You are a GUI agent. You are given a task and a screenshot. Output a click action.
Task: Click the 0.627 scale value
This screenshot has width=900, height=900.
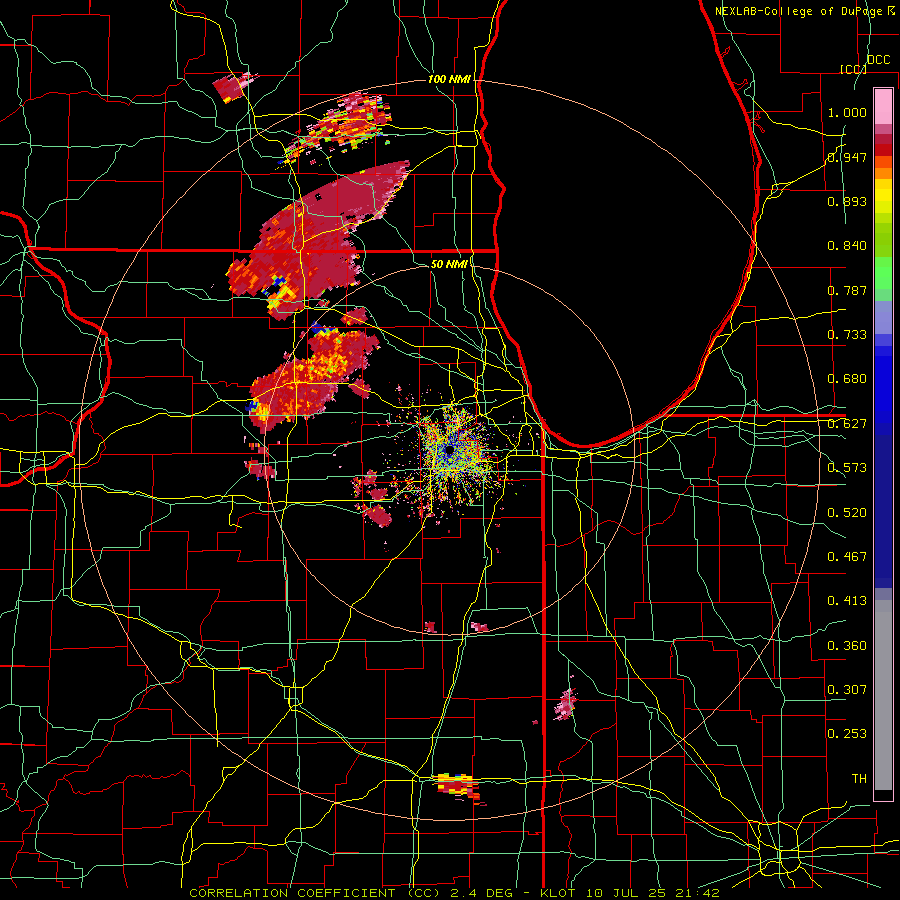click(x=847, y=424)
